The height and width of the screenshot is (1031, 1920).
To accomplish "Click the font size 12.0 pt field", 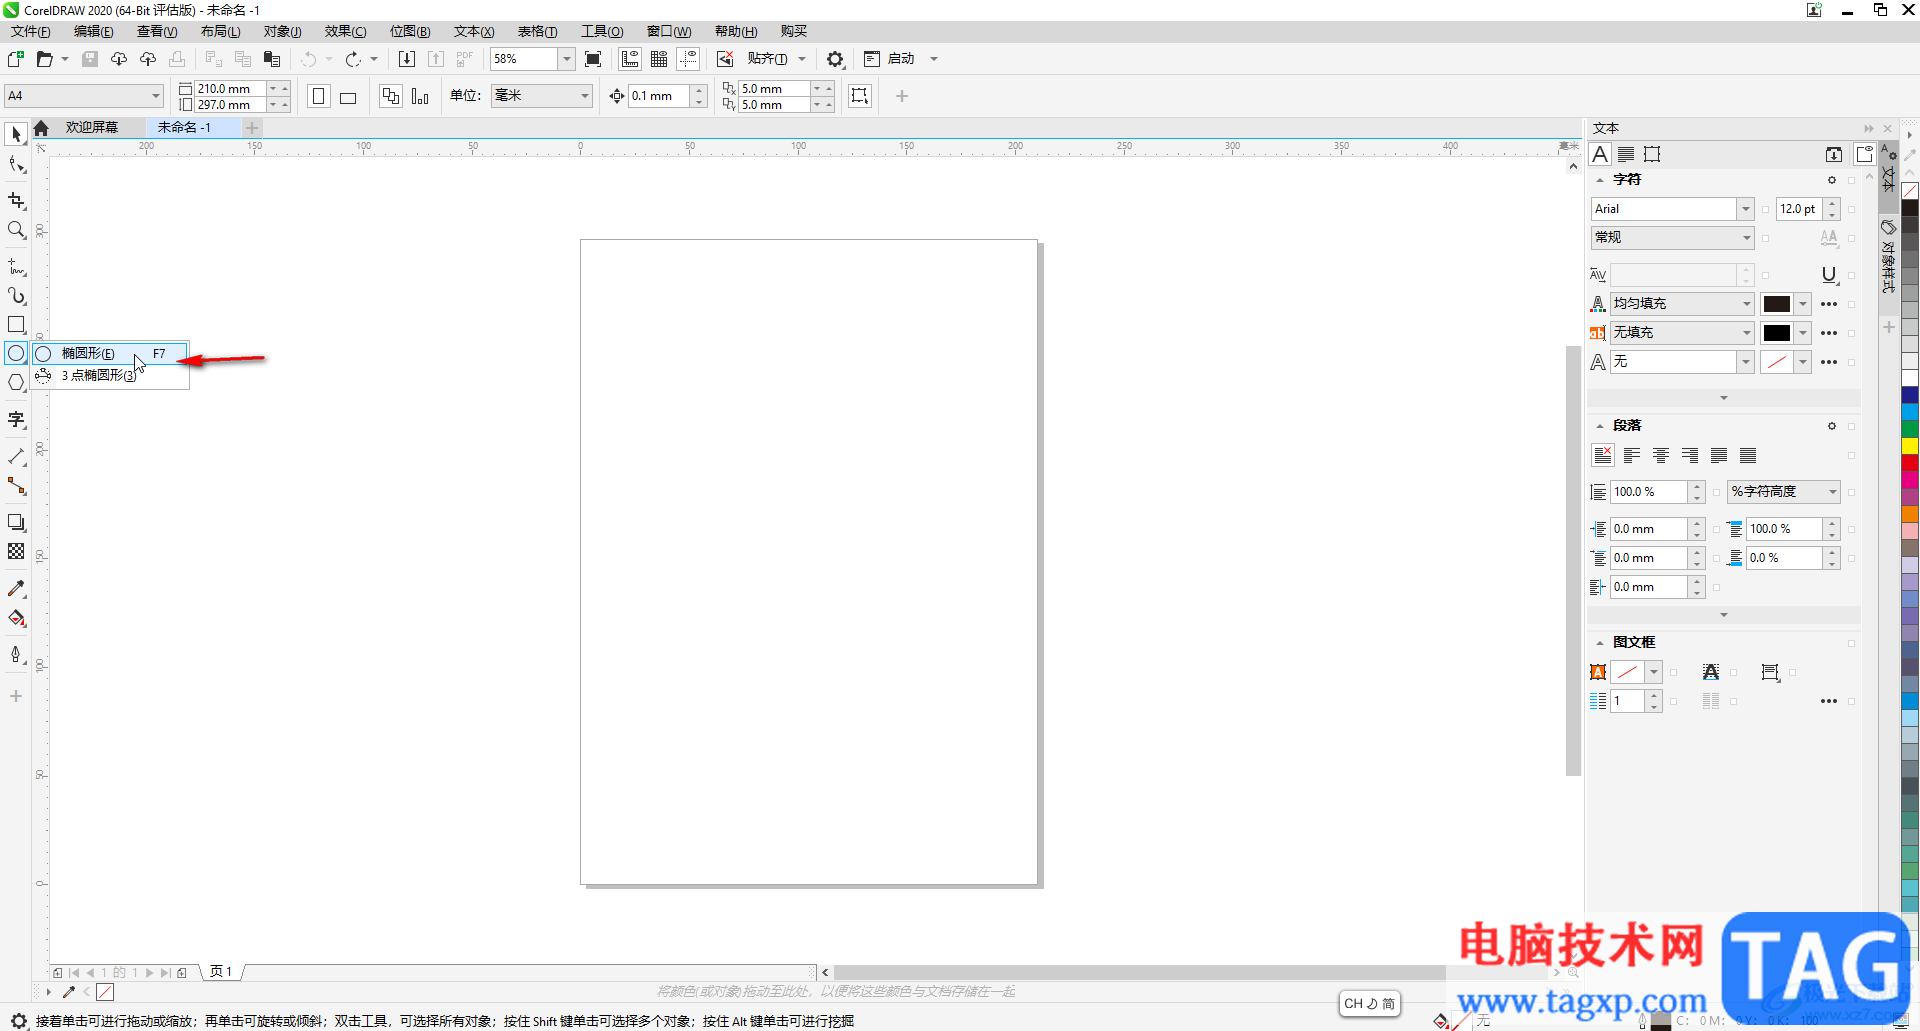I will tap(1798, 209).
